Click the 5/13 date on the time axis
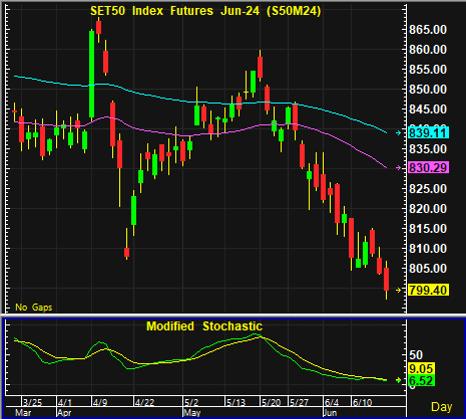The width and height of the screenshot is (466, 419). [236, 402]
